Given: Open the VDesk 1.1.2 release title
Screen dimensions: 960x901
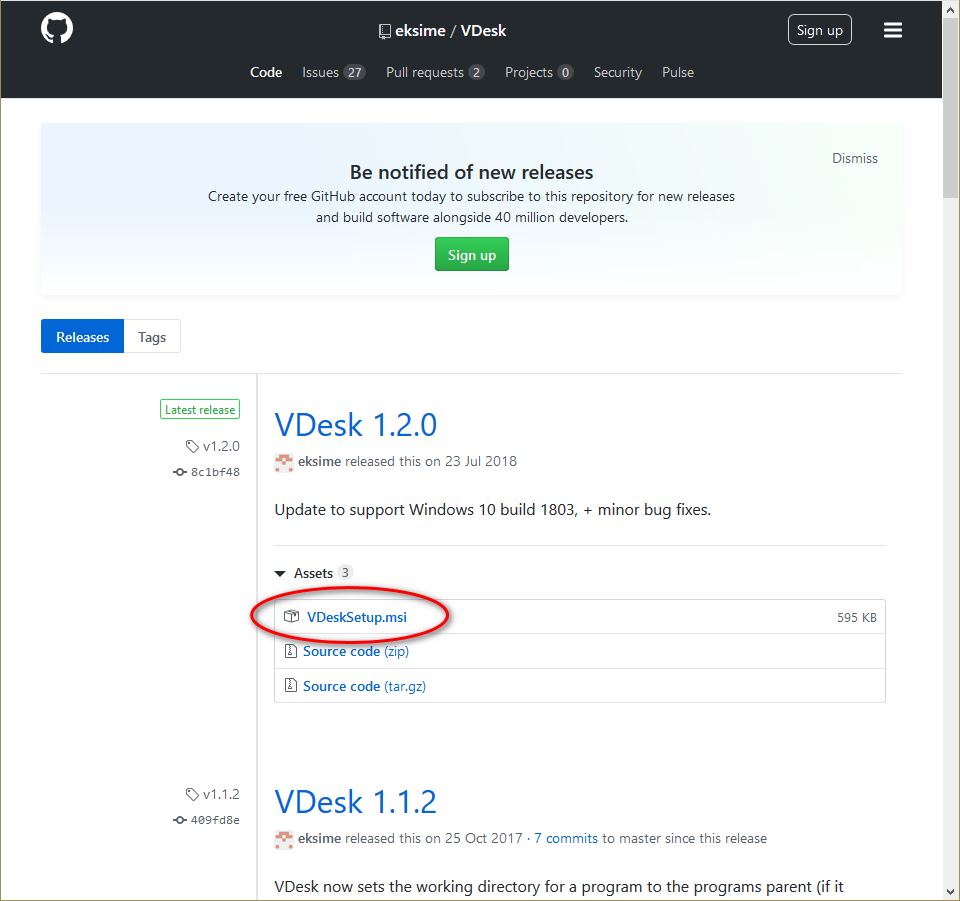Looking at the screenshot, I should (355, 801).
